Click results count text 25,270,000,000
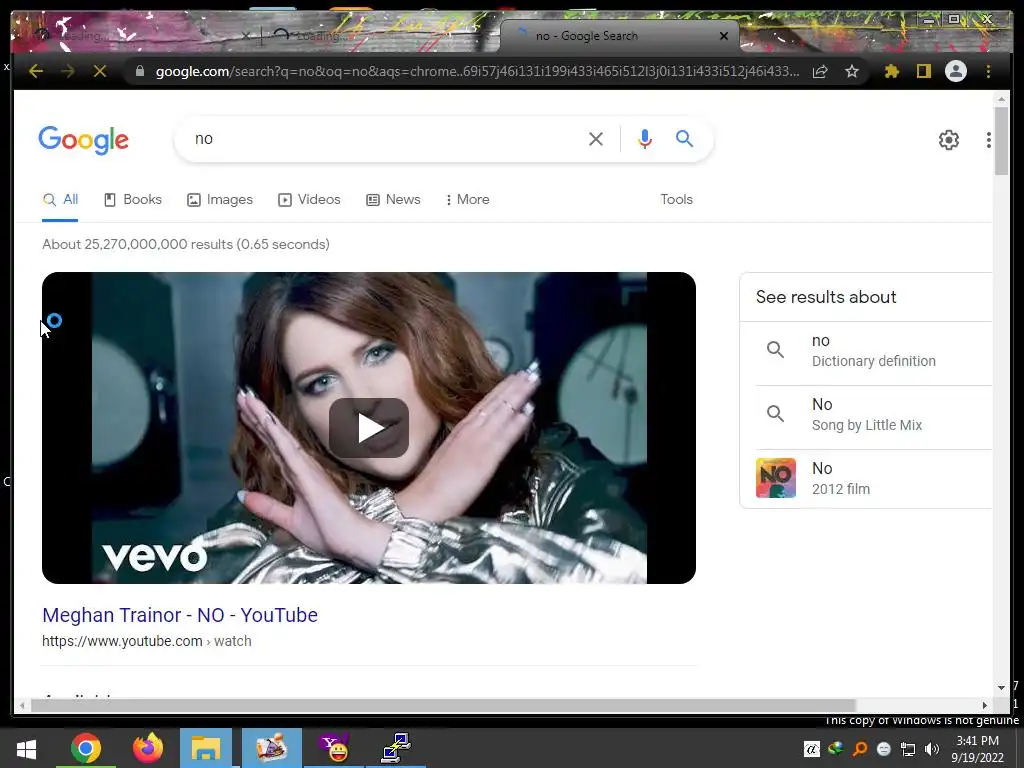Screen dimensions: 1024x768 pyautogui.click(x=186, y=244)
